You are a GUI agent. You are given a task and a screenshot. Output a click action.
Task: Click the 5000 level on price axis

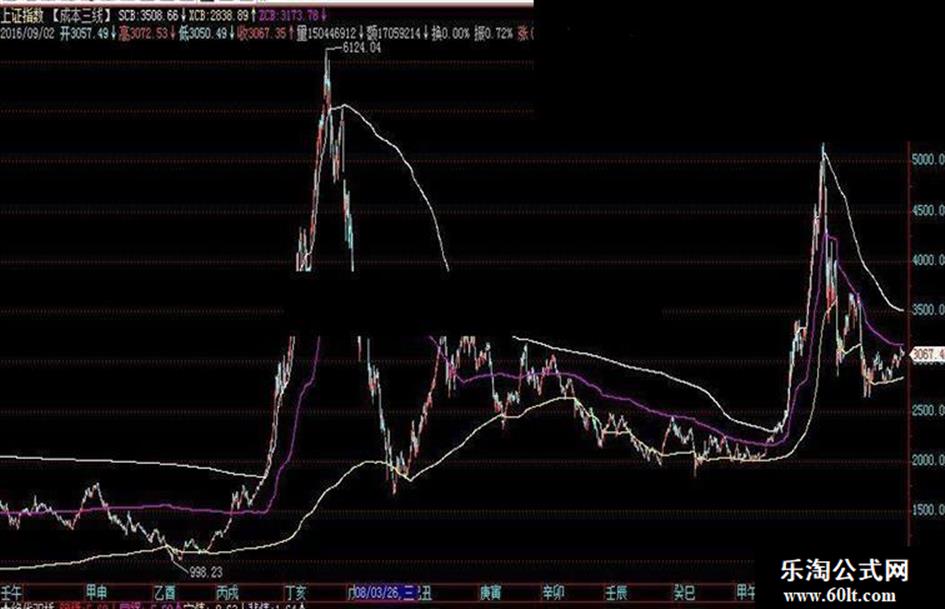coord(928,159)
